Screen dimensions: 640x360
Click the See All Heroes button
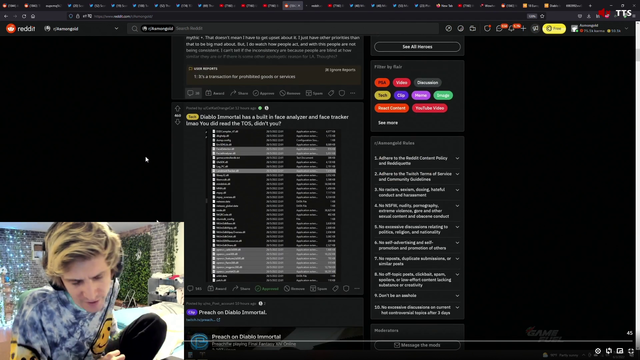[417, 47]
